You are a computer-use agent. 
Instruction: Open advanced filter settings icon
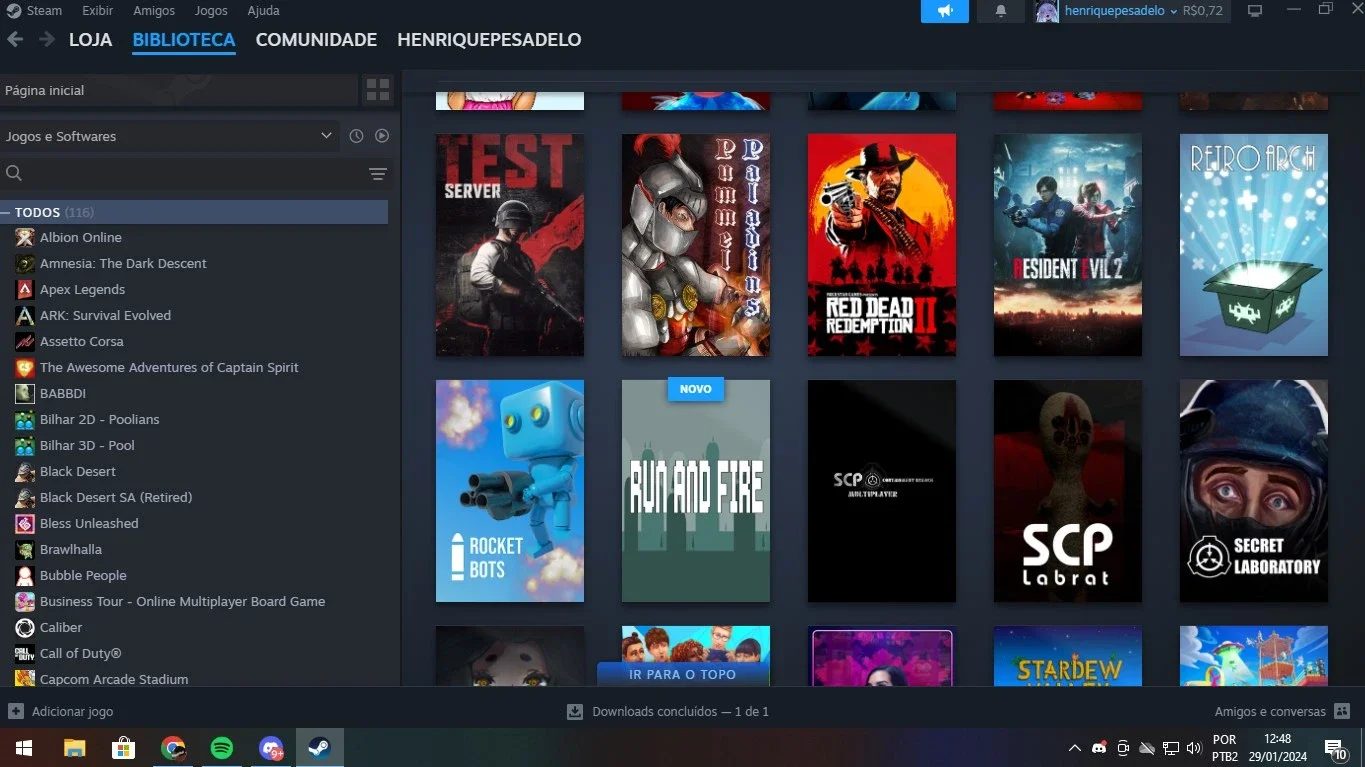pyautogui.click(x=378, y=174)
